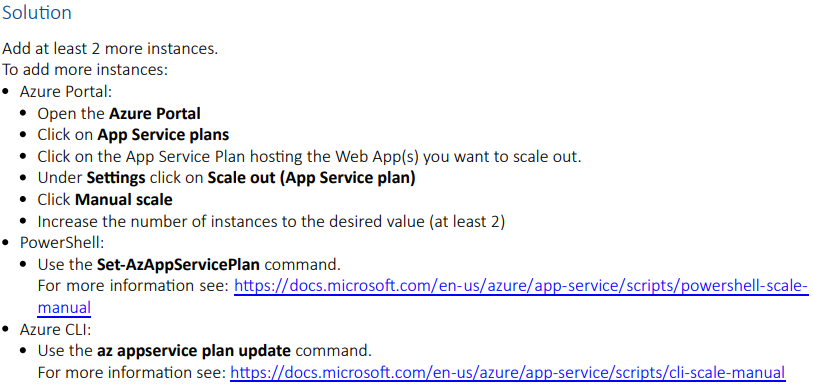Viewport: 813px width, 387px height.
Task: Click the bold 'Settings' word
Action: (x=116, y=178)
